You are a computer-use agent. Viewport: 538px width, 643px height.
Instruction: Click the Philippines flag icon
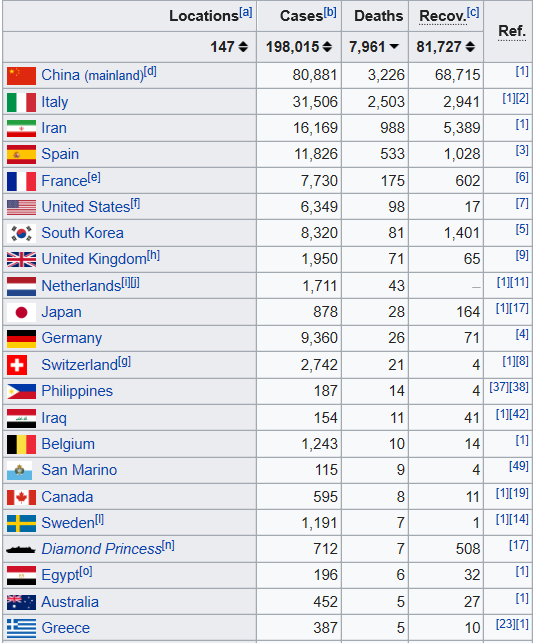(x=21, y=392)
